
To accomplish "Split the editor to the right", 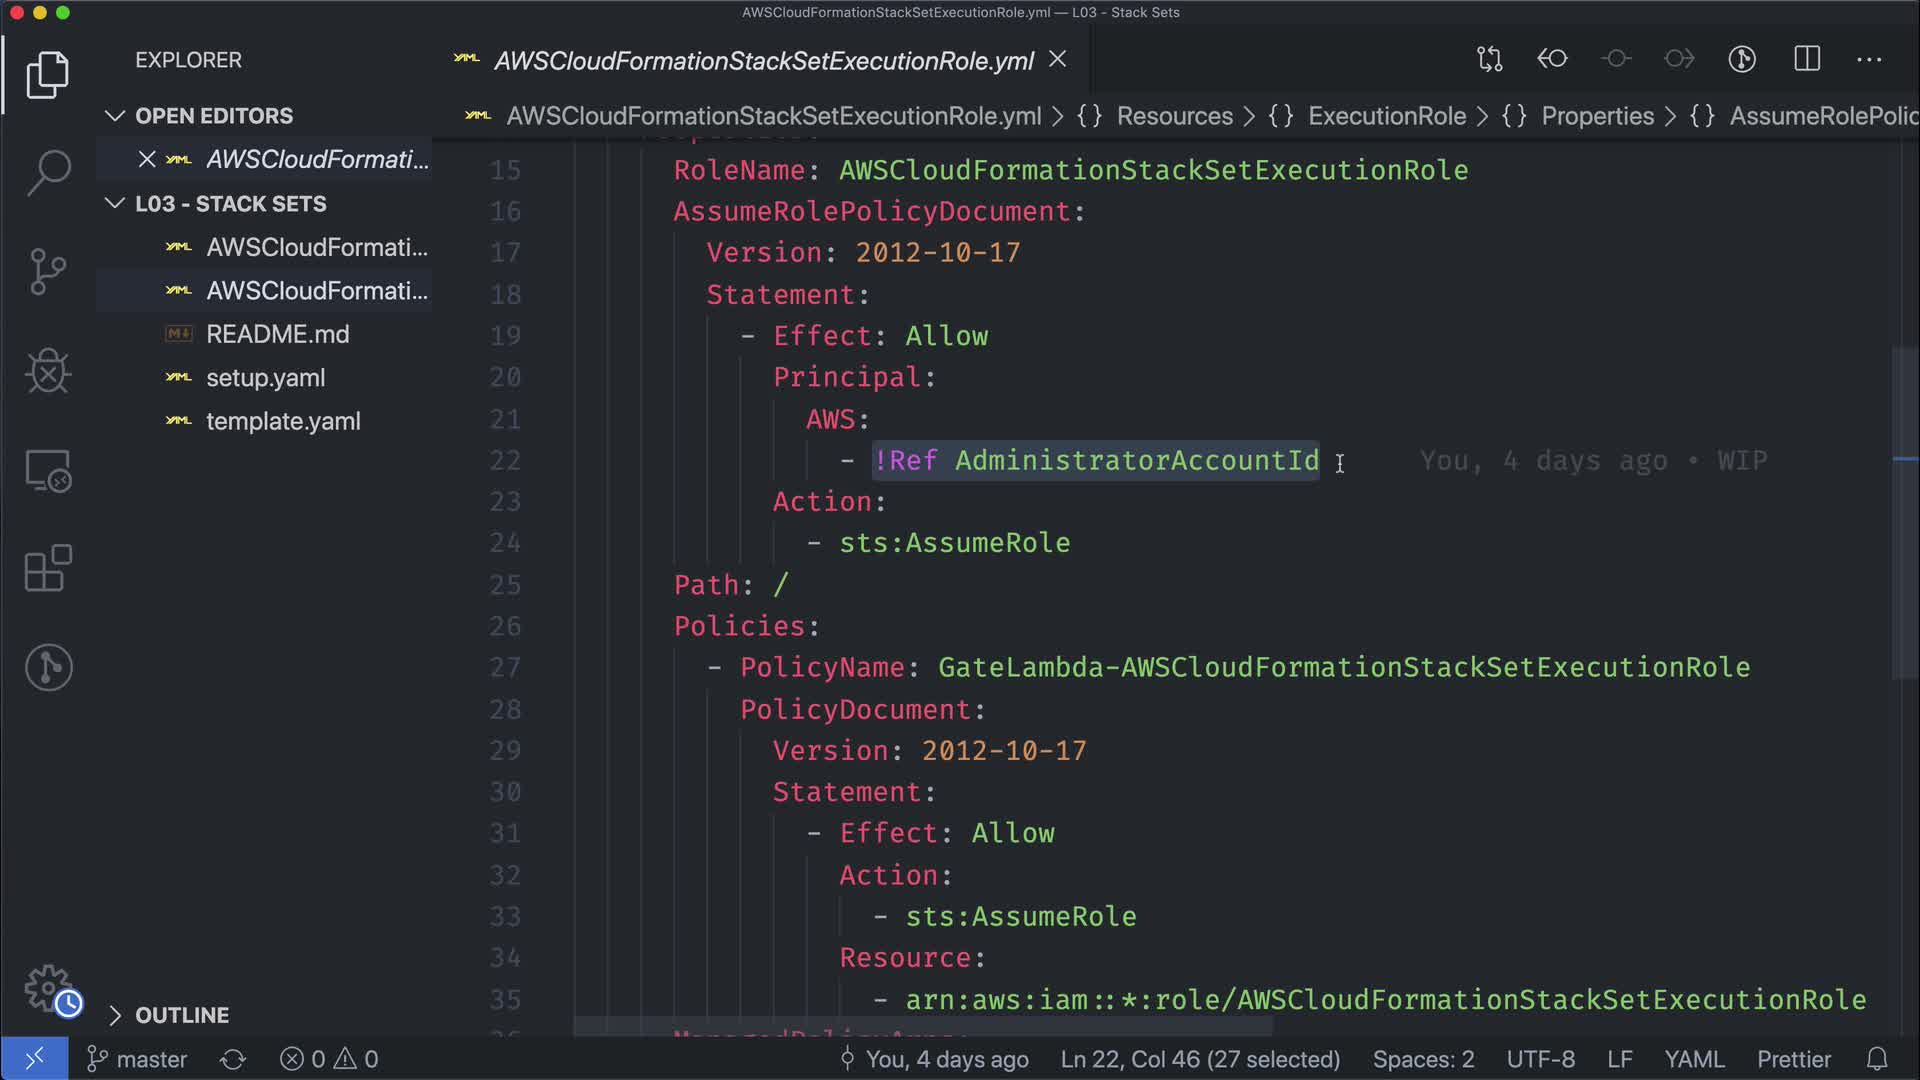I will tap(1807, 60).
